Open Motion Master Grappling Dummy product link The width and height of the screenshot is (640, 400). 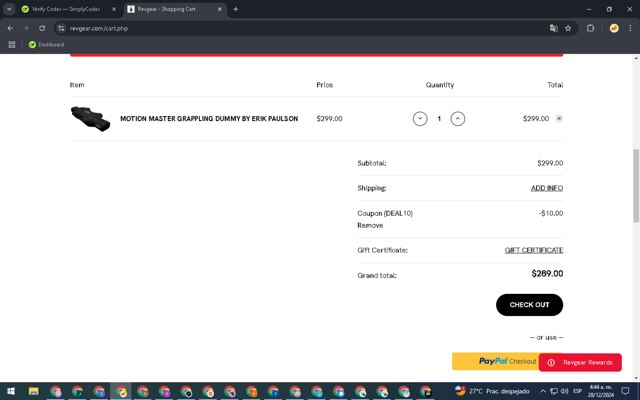pyautogui.click(x=209, y=119)
